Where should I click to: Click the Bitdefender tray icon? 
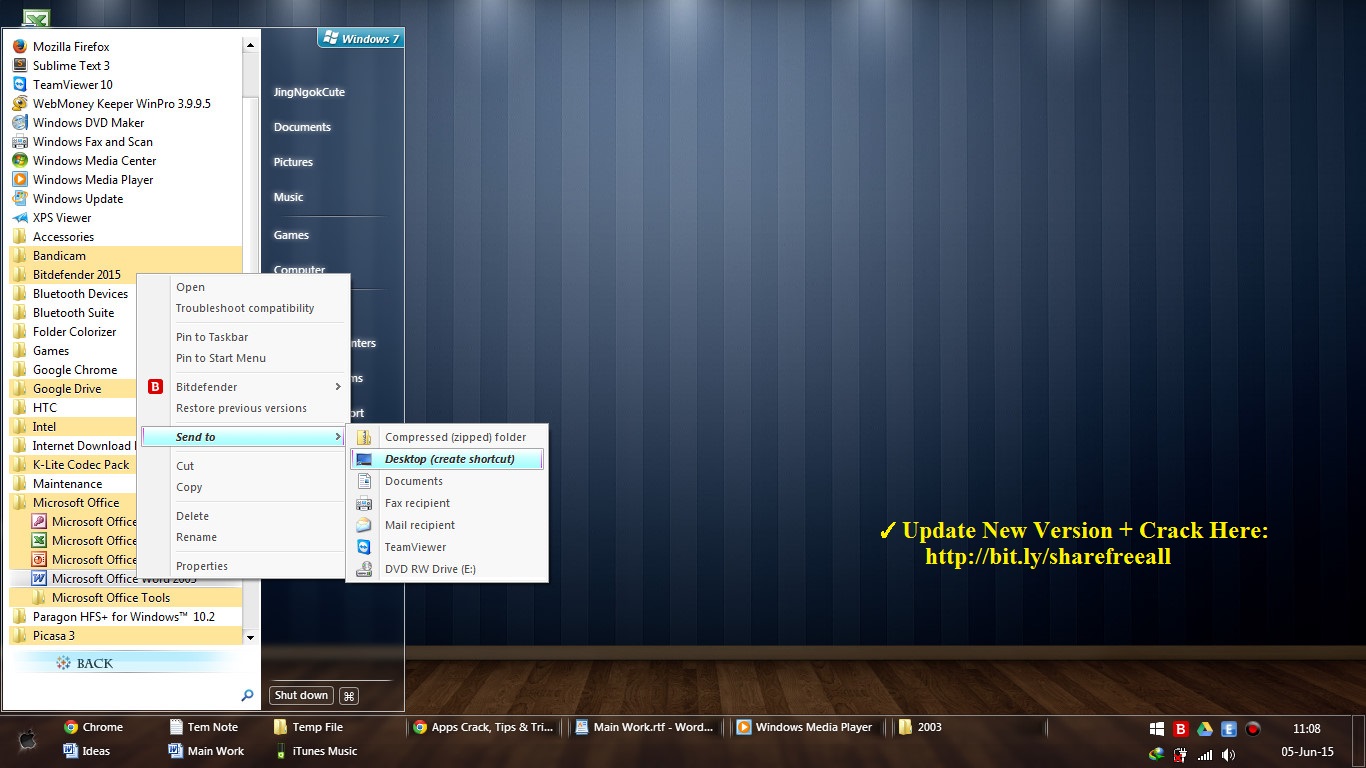point(1181,729)
